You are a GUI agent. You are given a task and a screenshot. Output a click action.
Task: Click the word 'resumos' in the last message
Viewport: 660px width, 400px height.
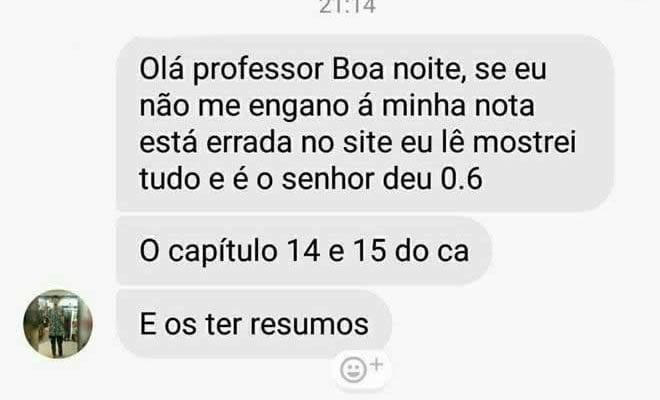click(309, 325)
